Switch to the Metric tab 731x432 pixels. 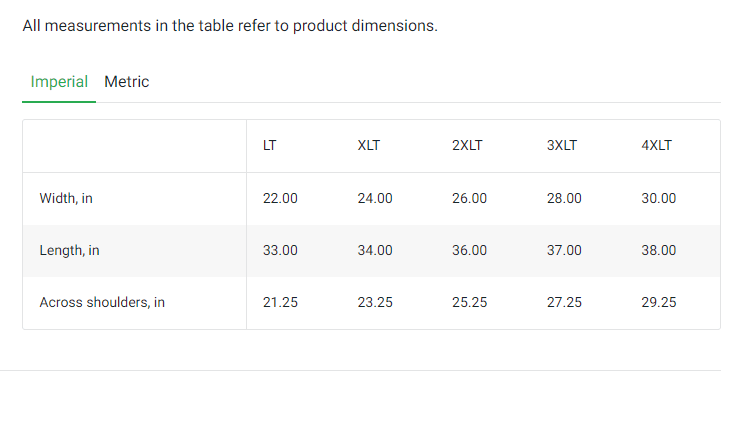tap(126, 82)
